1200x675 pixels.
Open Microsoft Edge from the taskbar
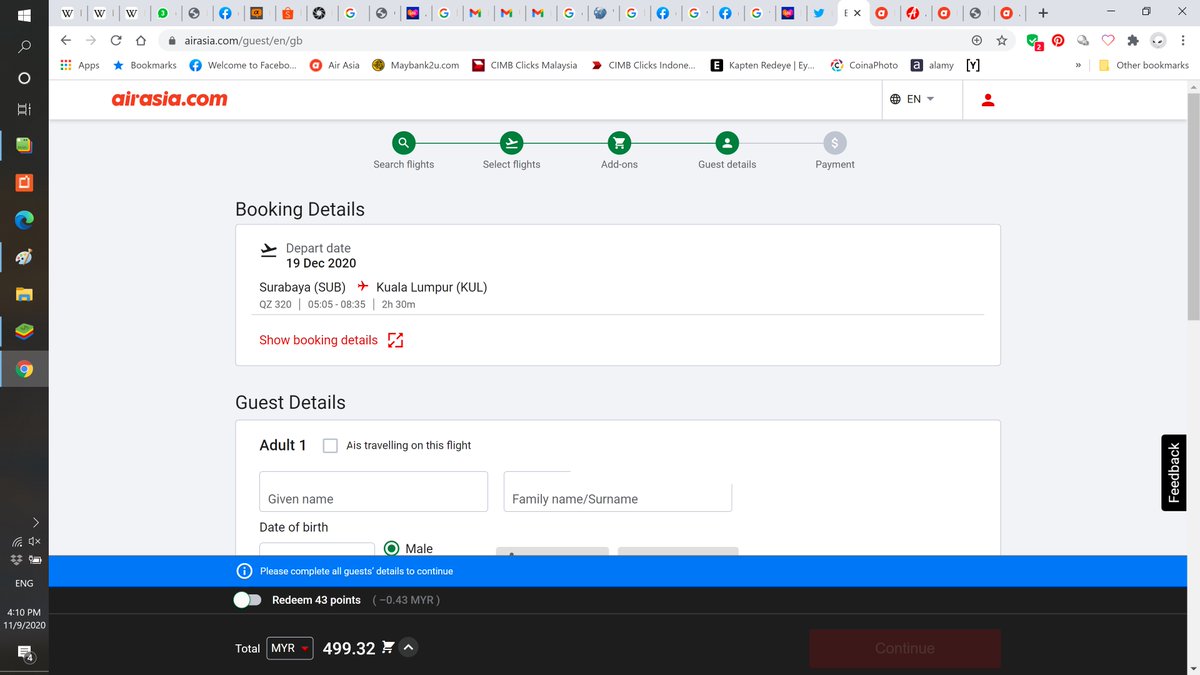(x=24, y=219)
